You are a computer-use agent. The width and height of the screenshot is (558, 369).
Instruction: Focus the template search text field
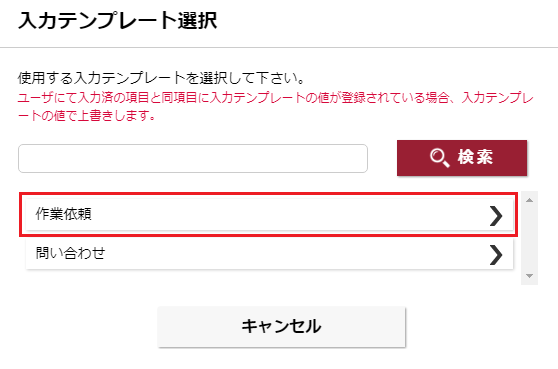coord(193,158)
